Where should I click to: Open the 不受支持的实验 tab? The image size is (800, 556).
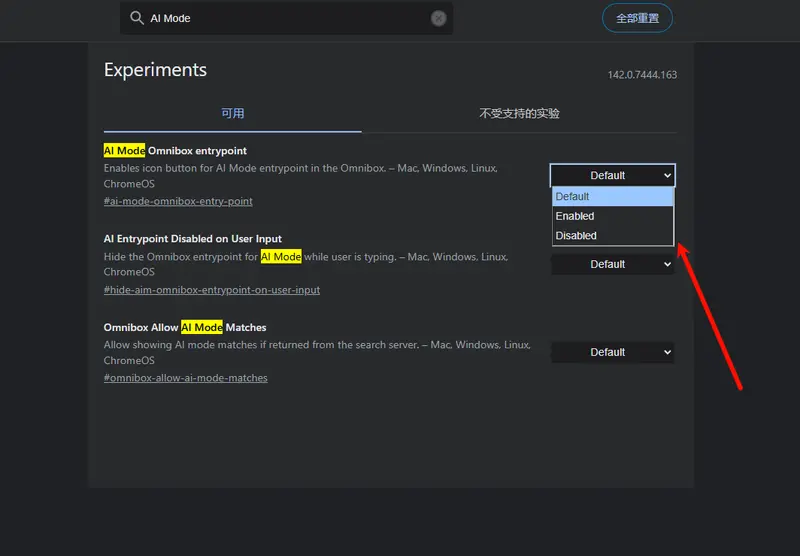(x=519, y=113)
